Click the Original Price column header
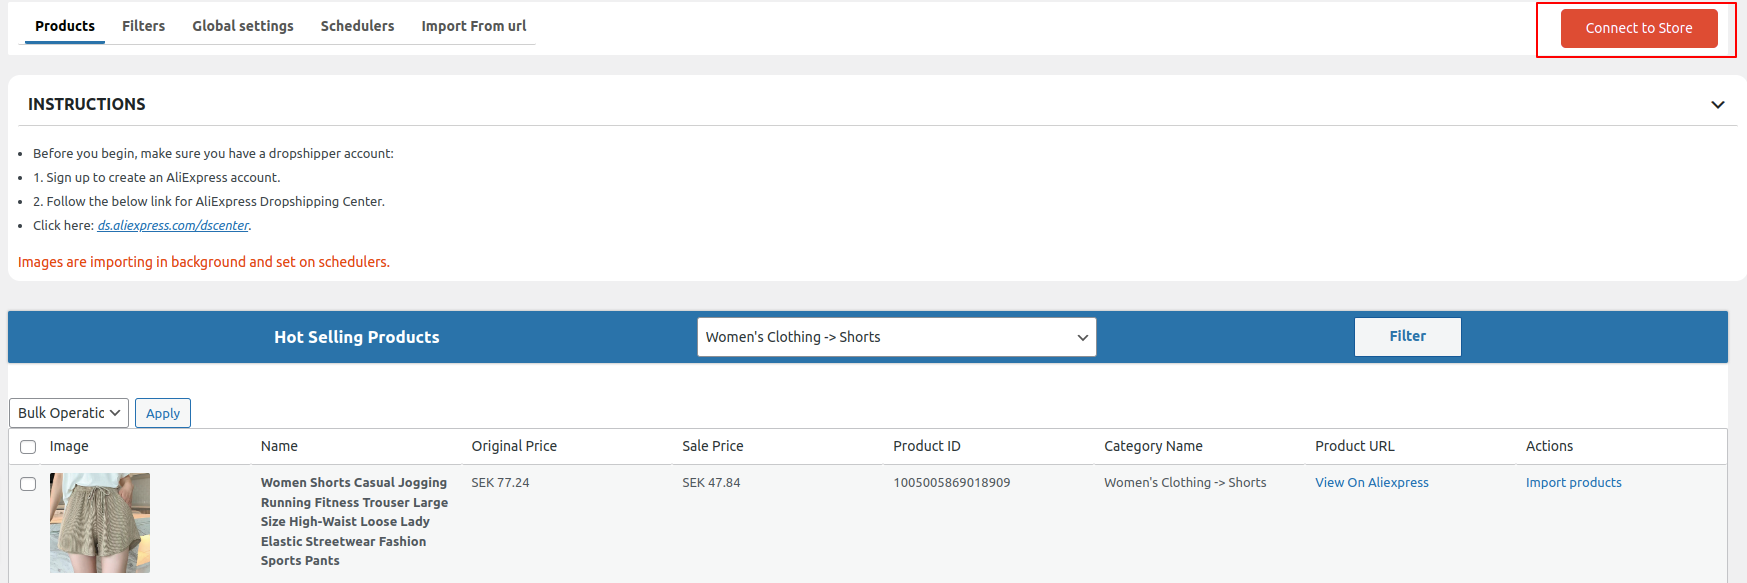 514,446
